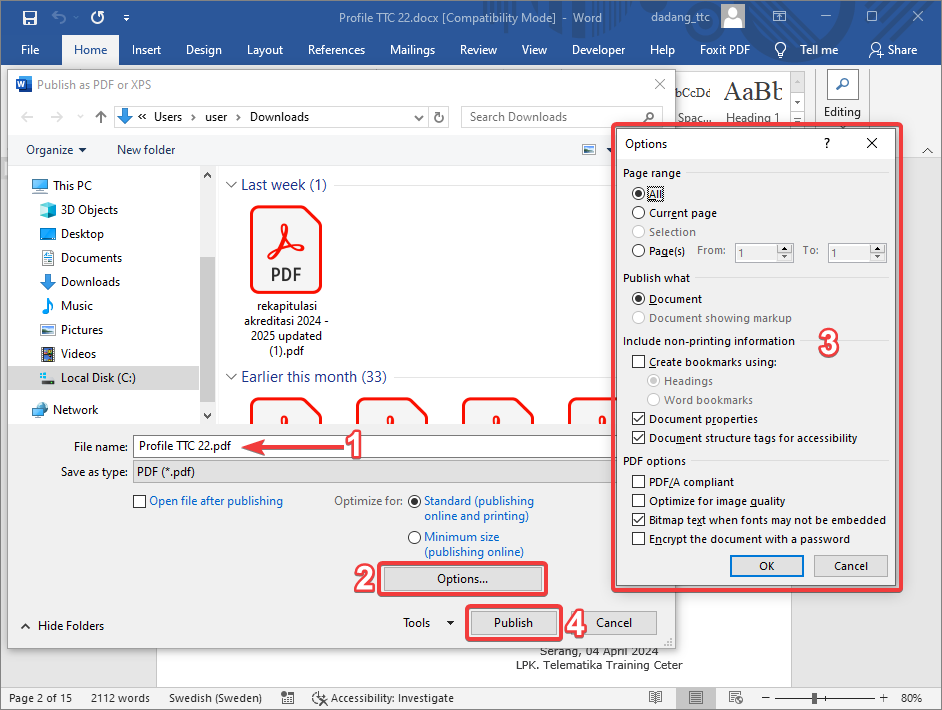Select Current page radio button
This screenshot has height=710, width=942.
pos(638,213)
